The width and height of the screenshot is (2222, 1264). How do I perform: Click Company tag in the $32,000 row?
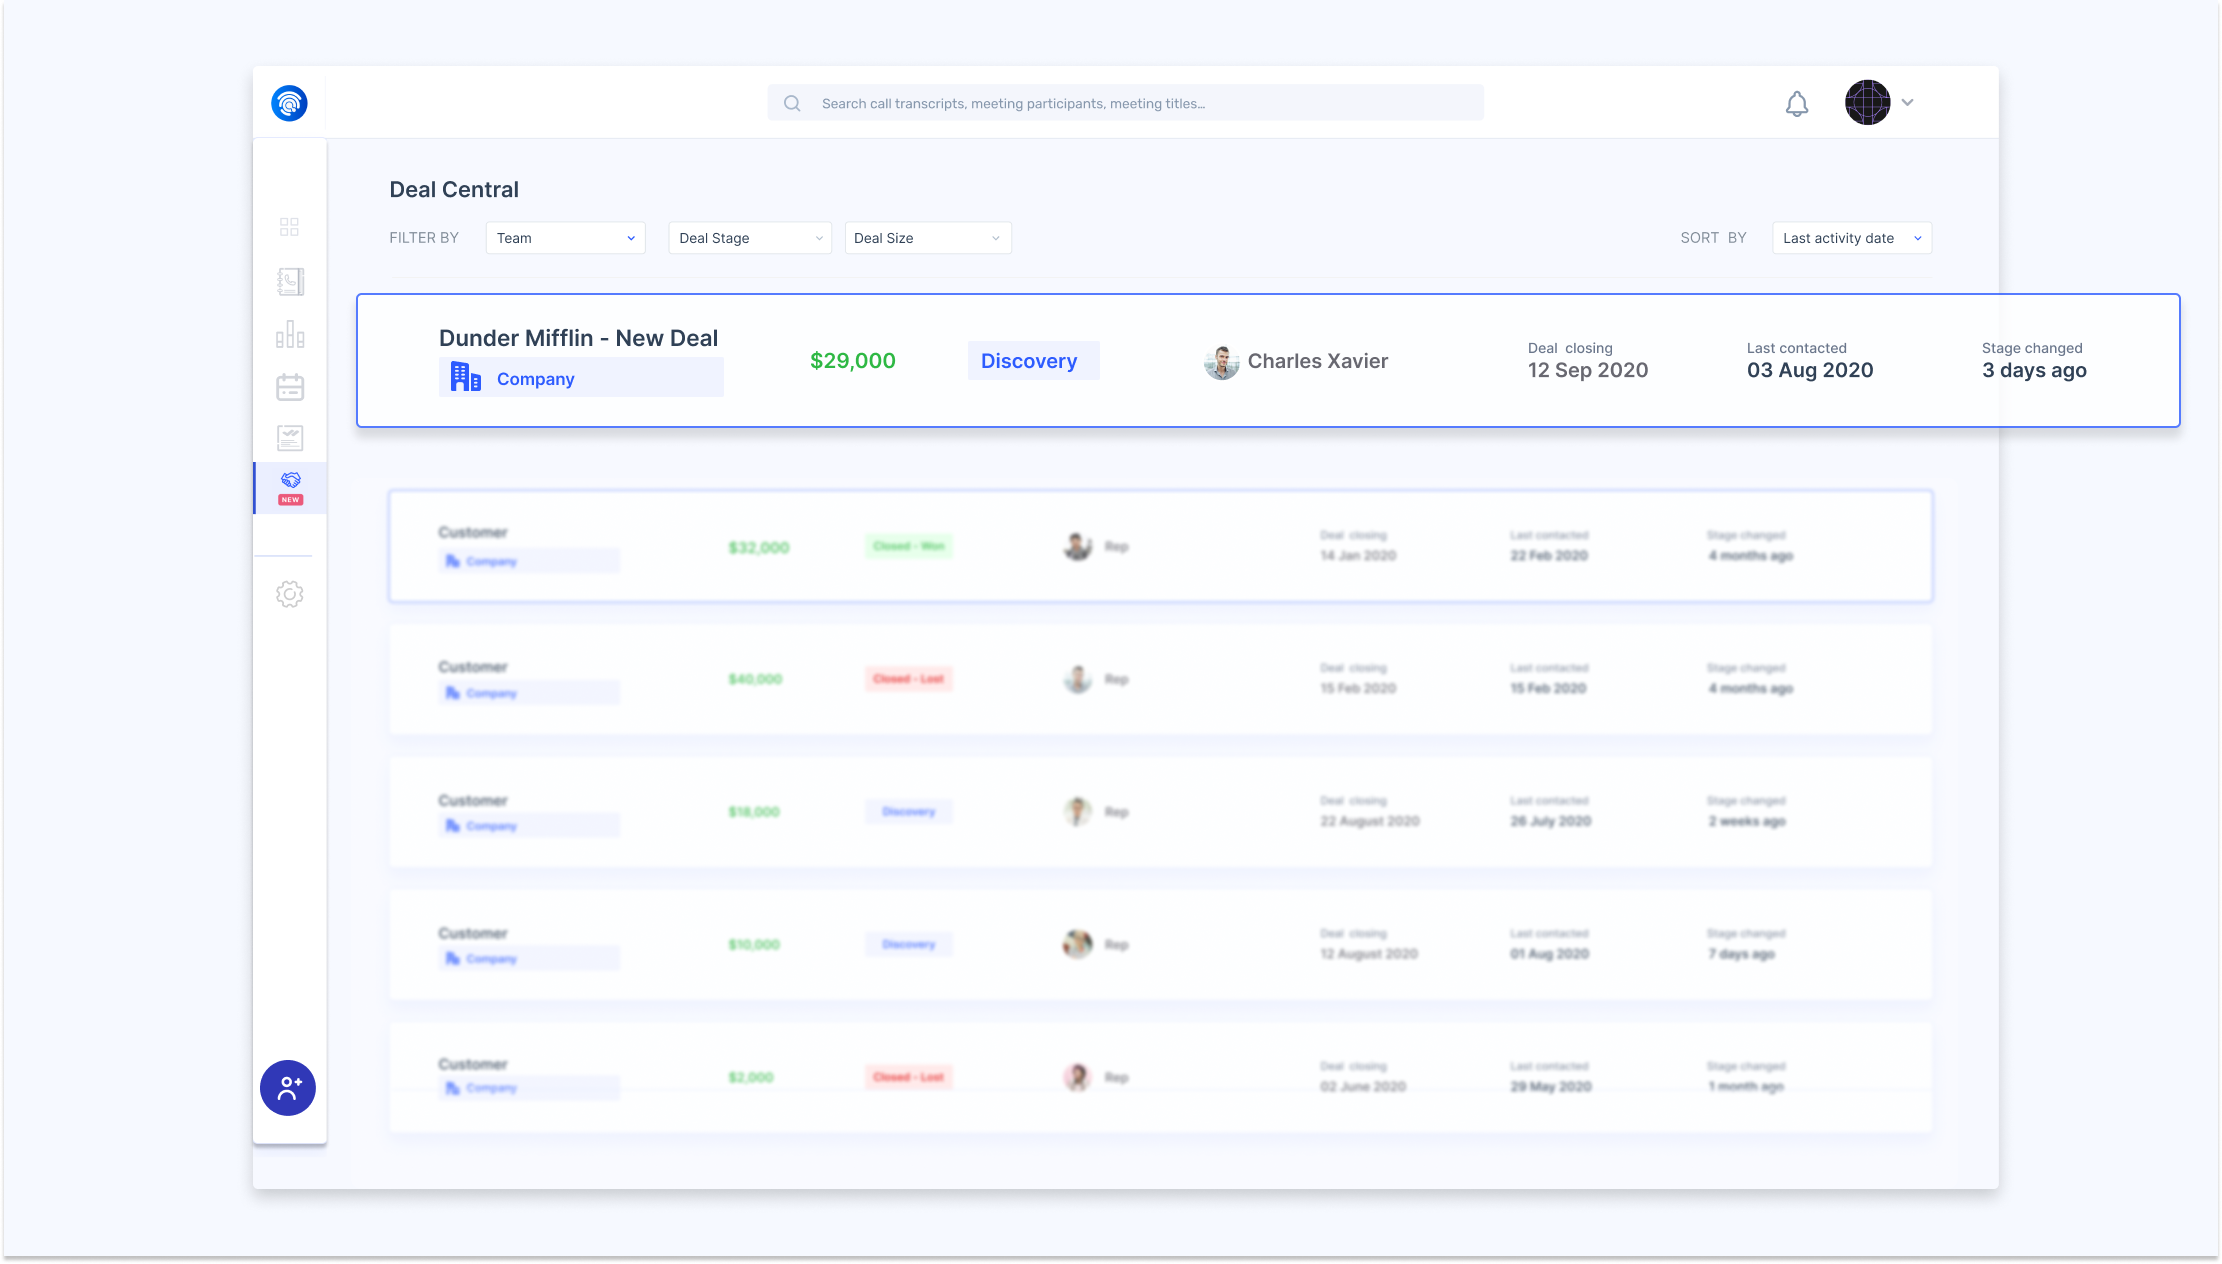pyautogui.click(x=529, y=561)
